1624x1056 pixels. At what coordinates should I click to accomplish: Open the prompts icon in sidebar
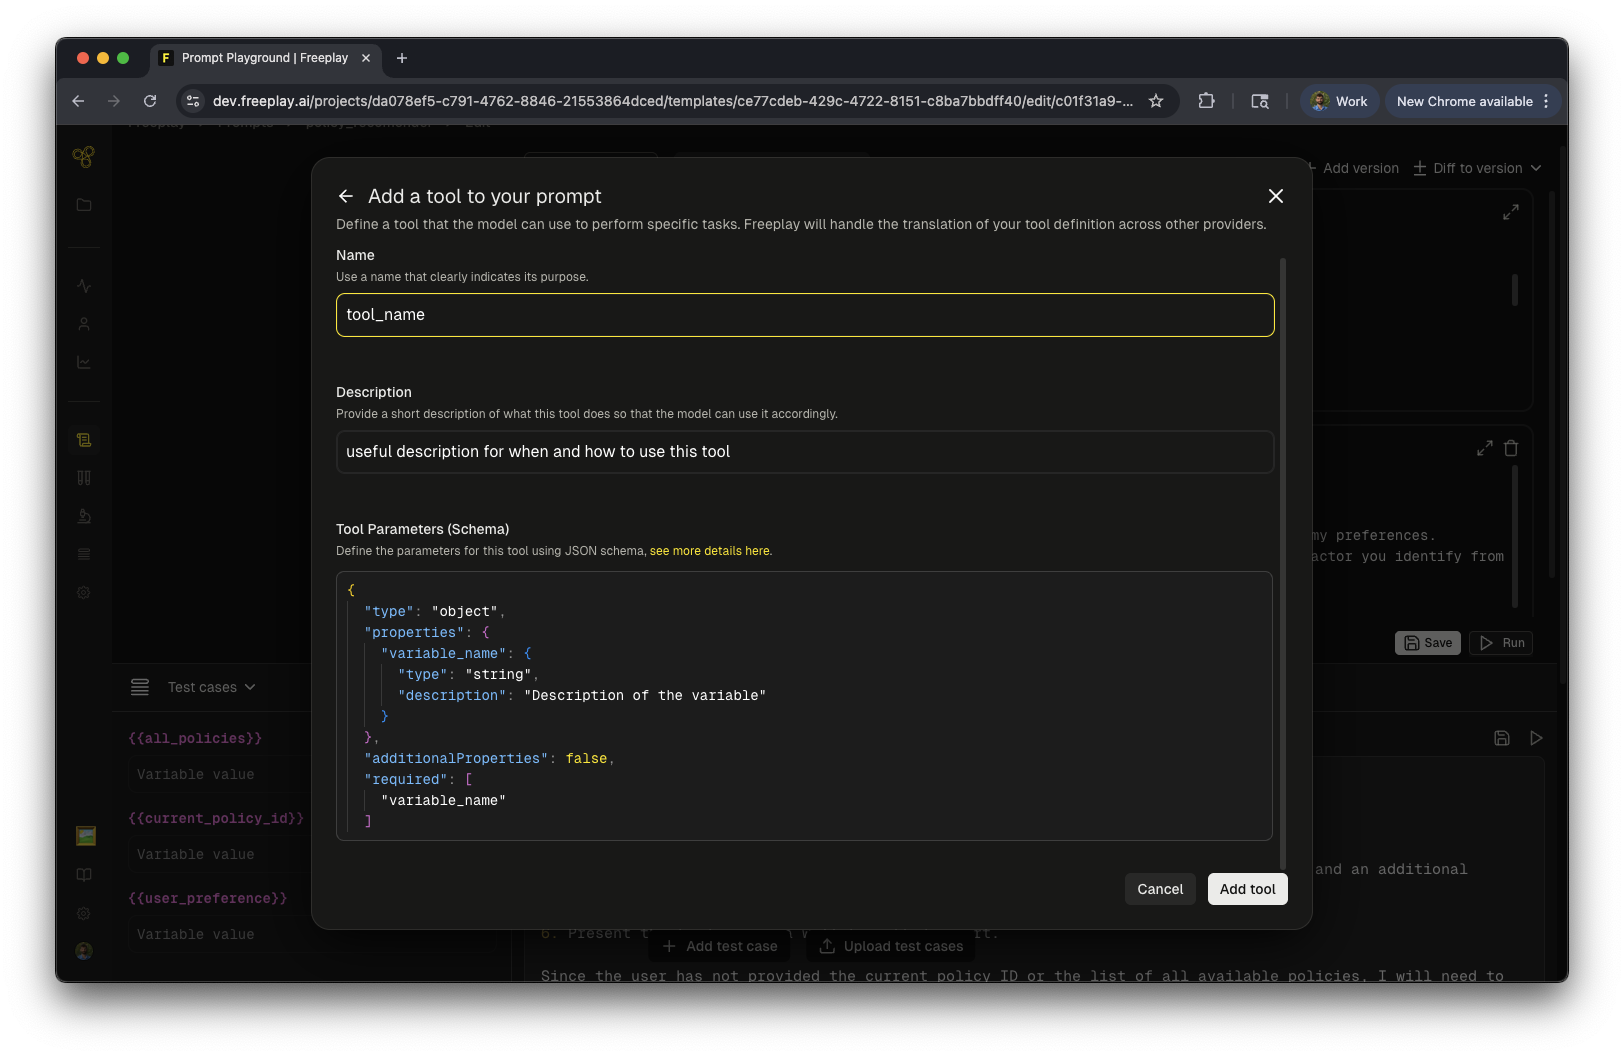coord(84,440)
